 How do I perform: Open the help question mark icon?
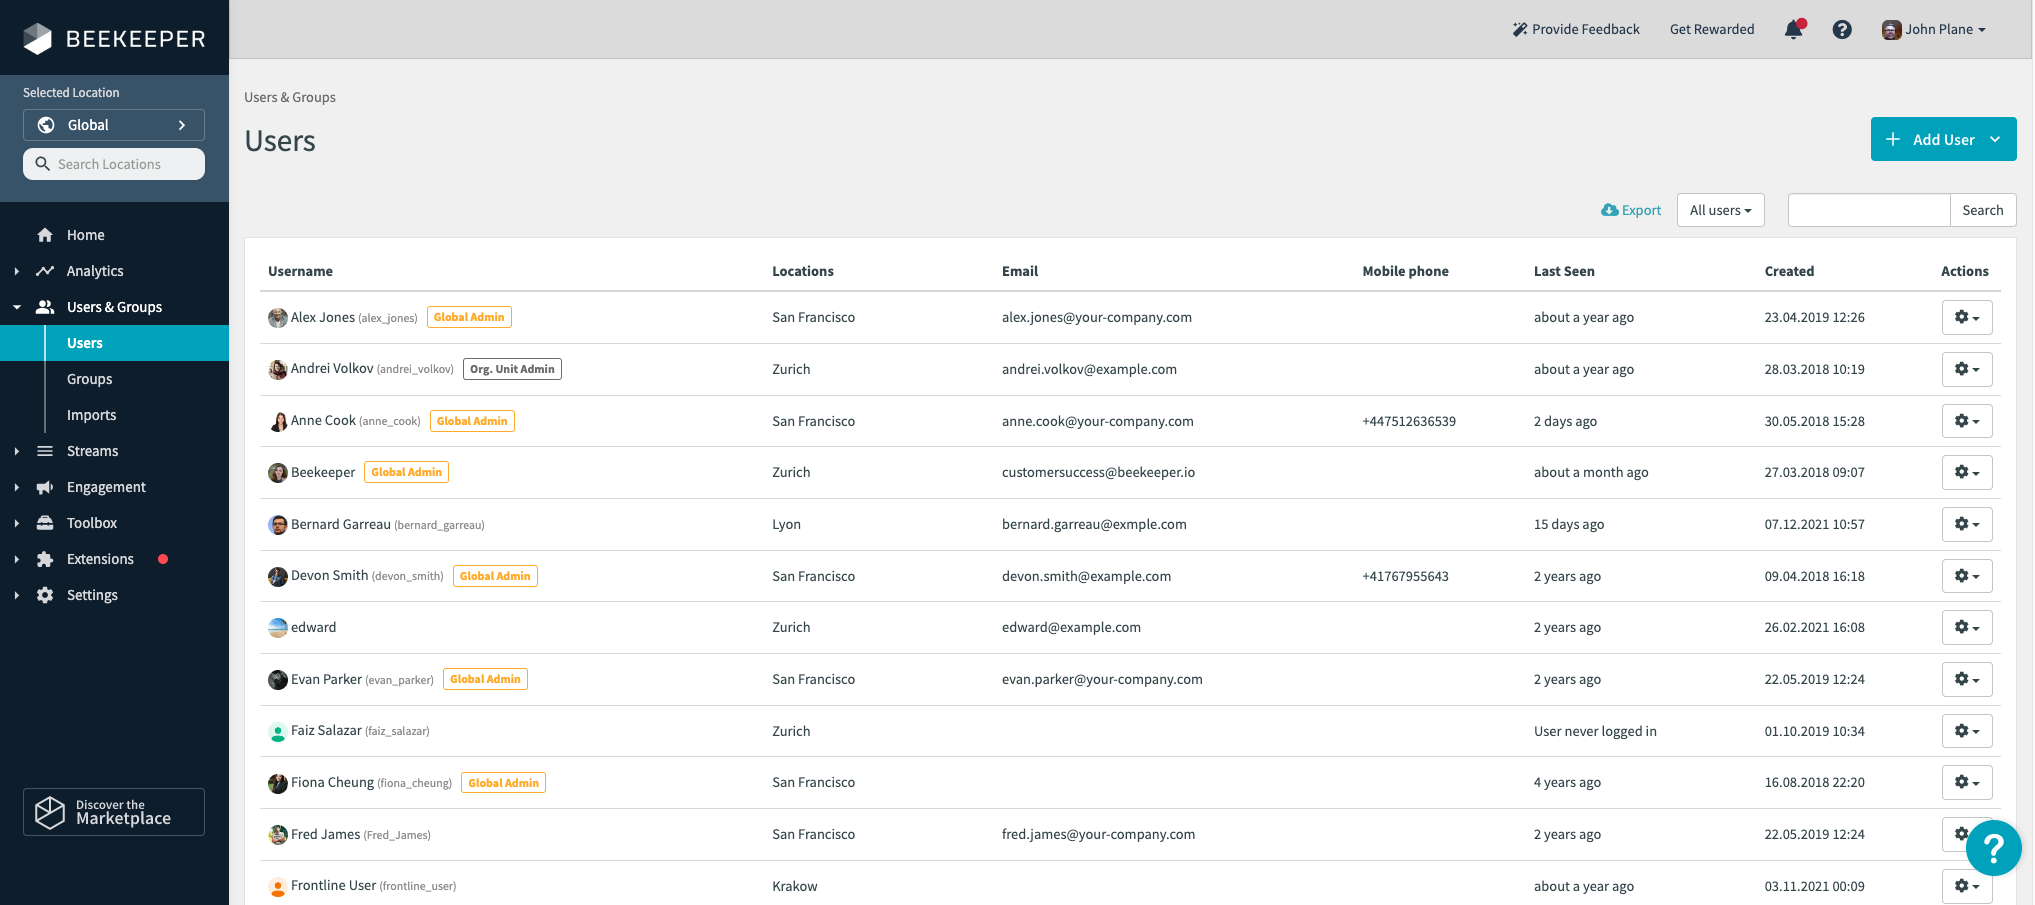click(1842, 30)
